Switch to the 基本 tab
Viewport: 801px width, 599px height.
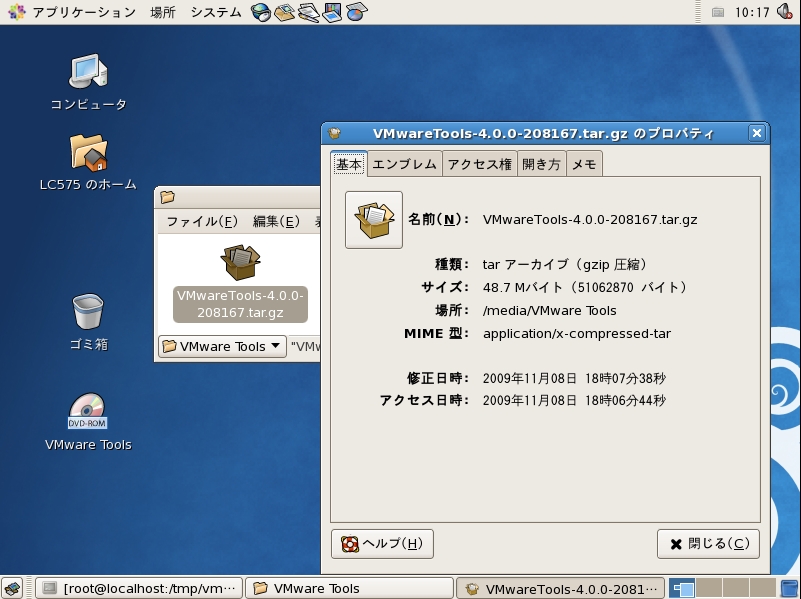pos(349,164)
